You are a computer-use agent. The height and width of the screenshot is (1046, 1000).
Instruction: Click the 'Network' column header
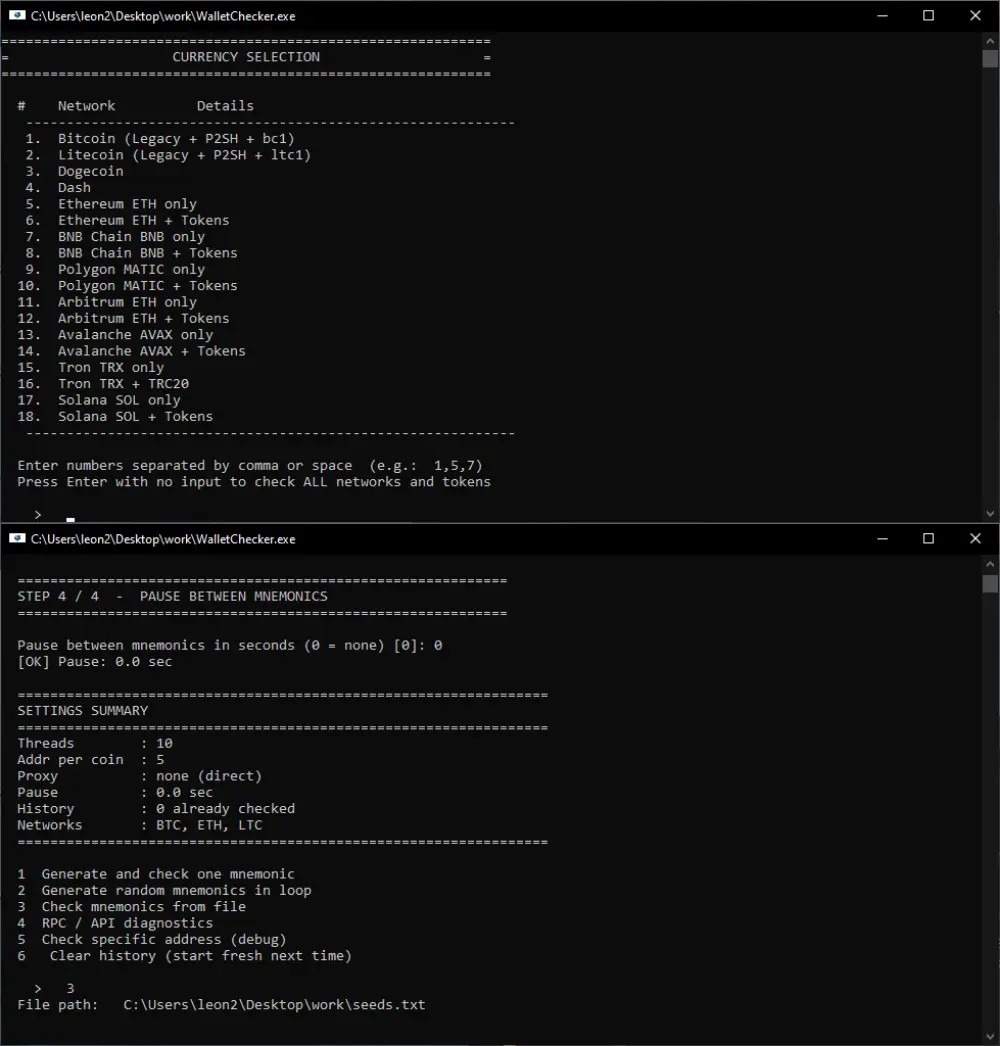click(x=86, y=106)
